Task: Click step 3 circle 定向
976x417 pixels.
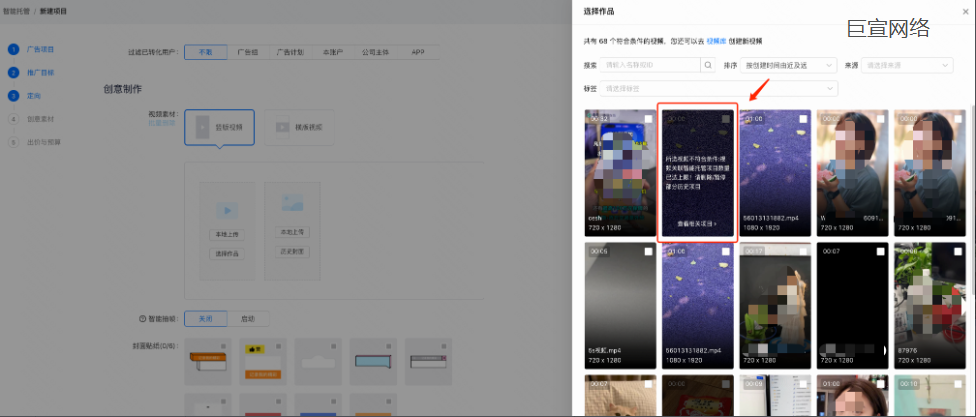Action: click(x=14, y=96)
